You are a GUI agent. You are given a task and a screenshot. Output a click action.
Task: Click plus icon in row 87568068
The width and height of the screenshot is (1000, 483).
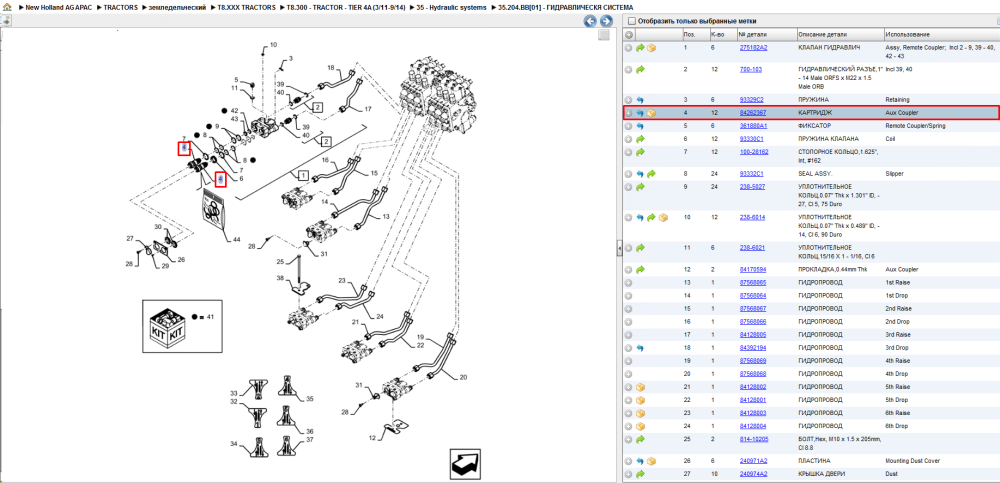coord(629,374)
